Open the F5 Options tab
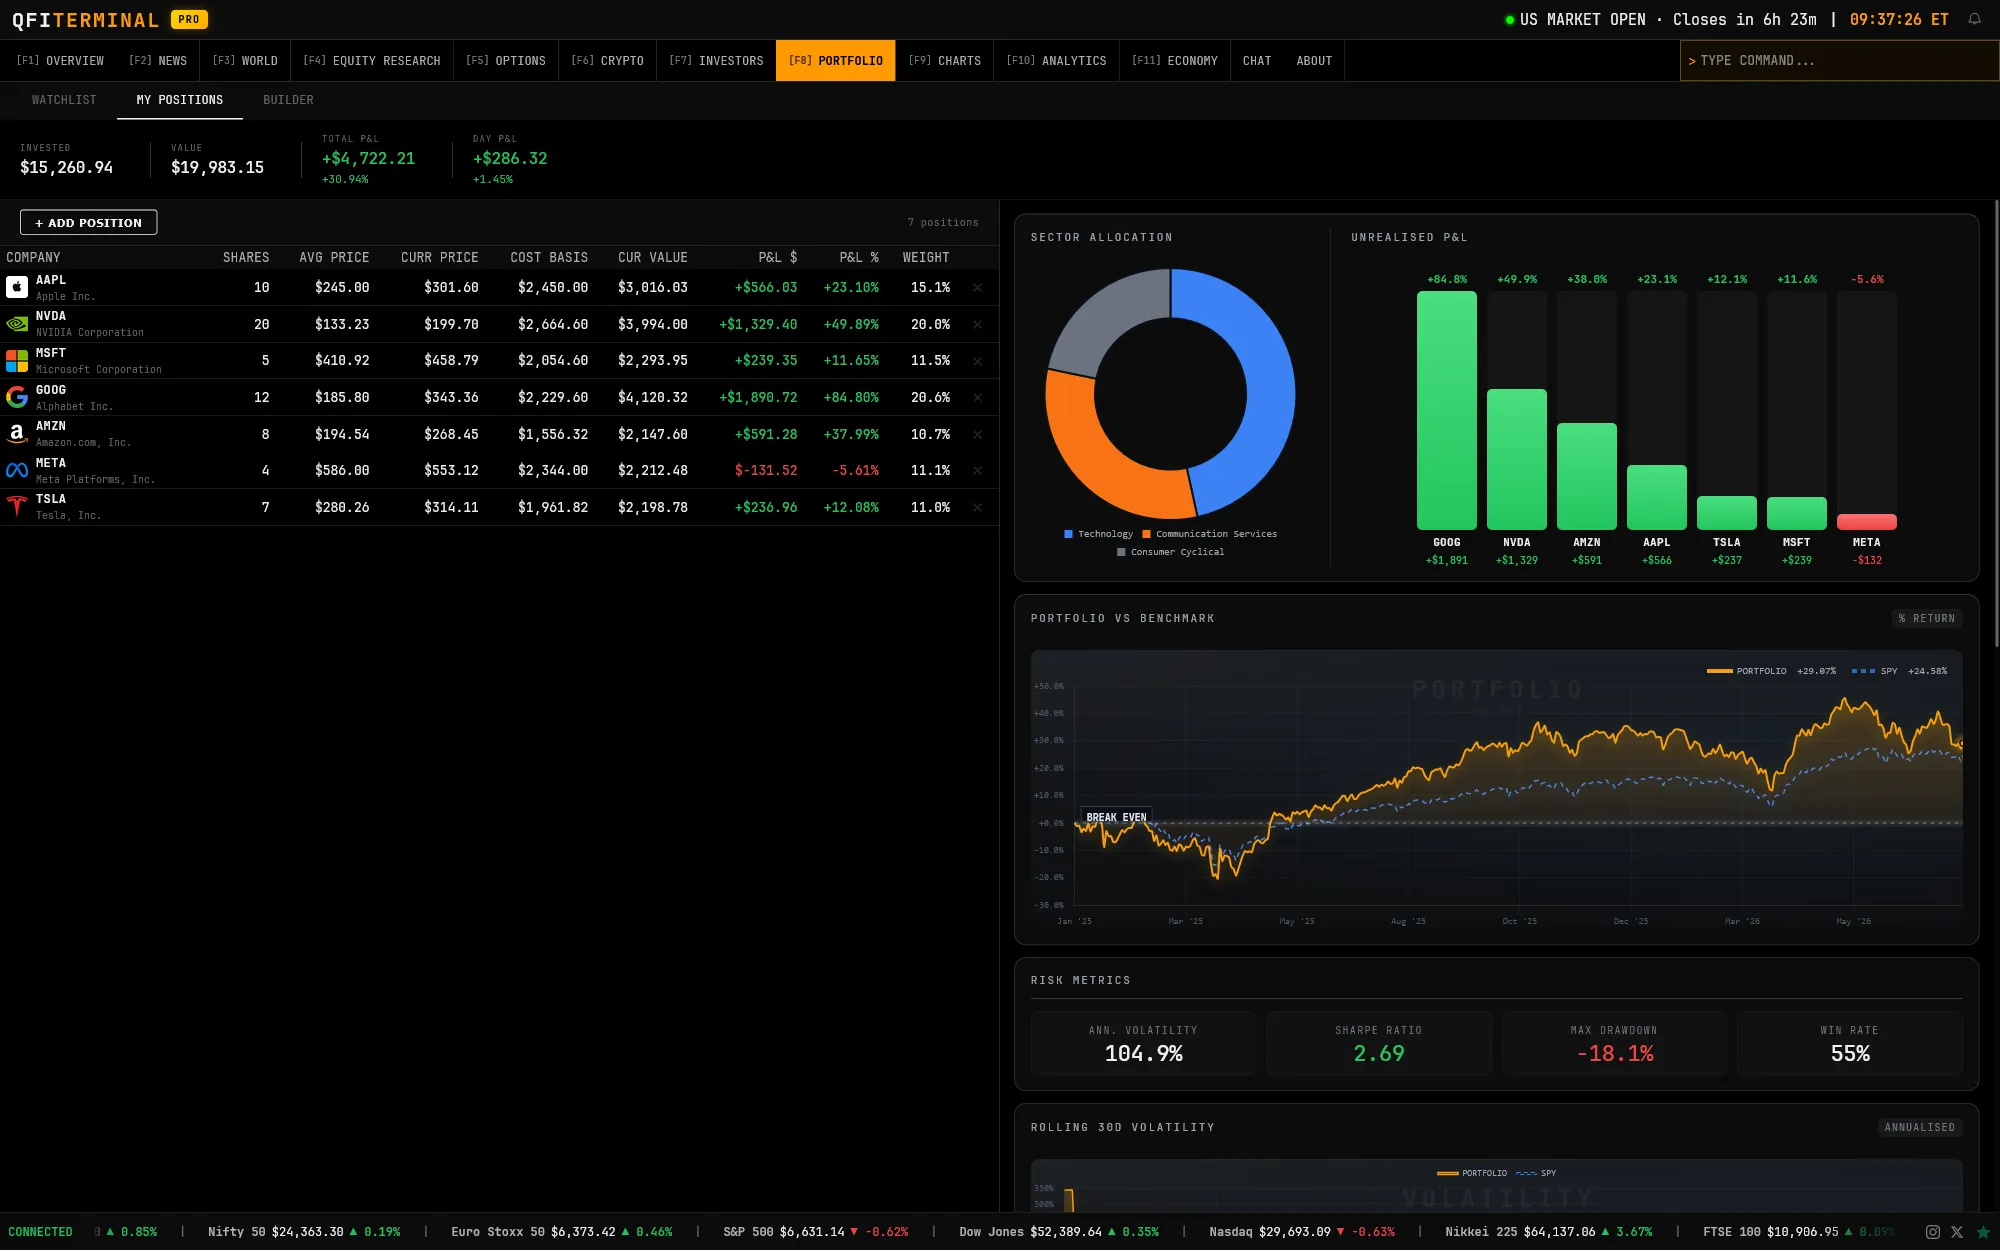This screenshot has width=2000, height=1251. pos(506,61)
